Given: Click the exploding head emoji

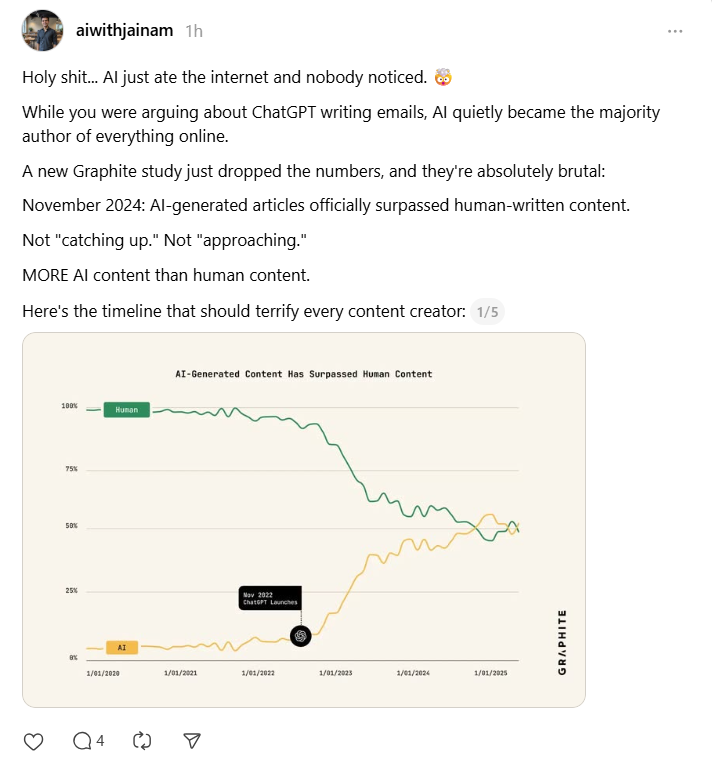Looking at the screenshot, I should click(442, 77).
